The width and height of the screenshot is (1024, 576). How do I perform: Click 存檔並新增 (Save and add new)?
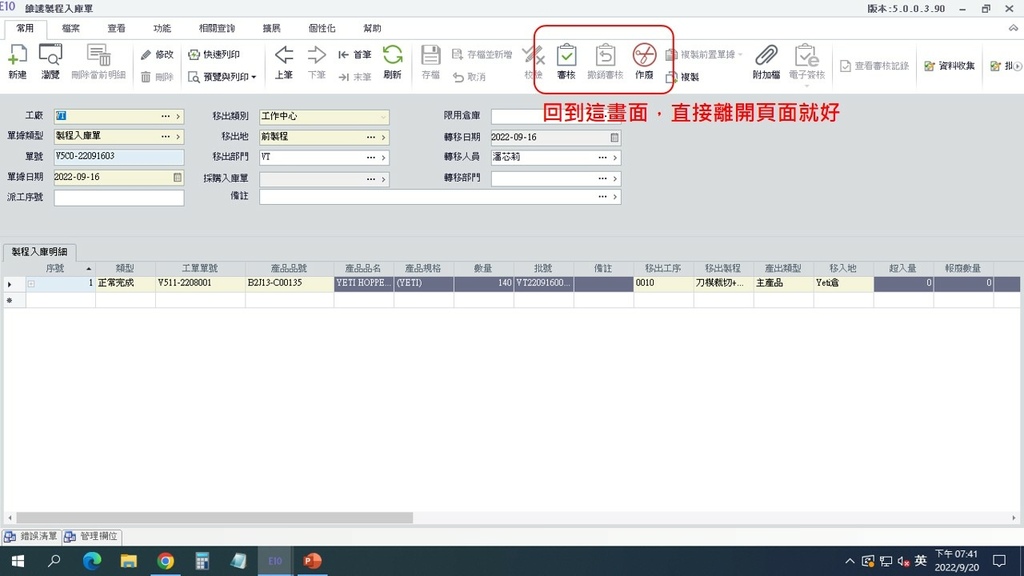point(482,55)
